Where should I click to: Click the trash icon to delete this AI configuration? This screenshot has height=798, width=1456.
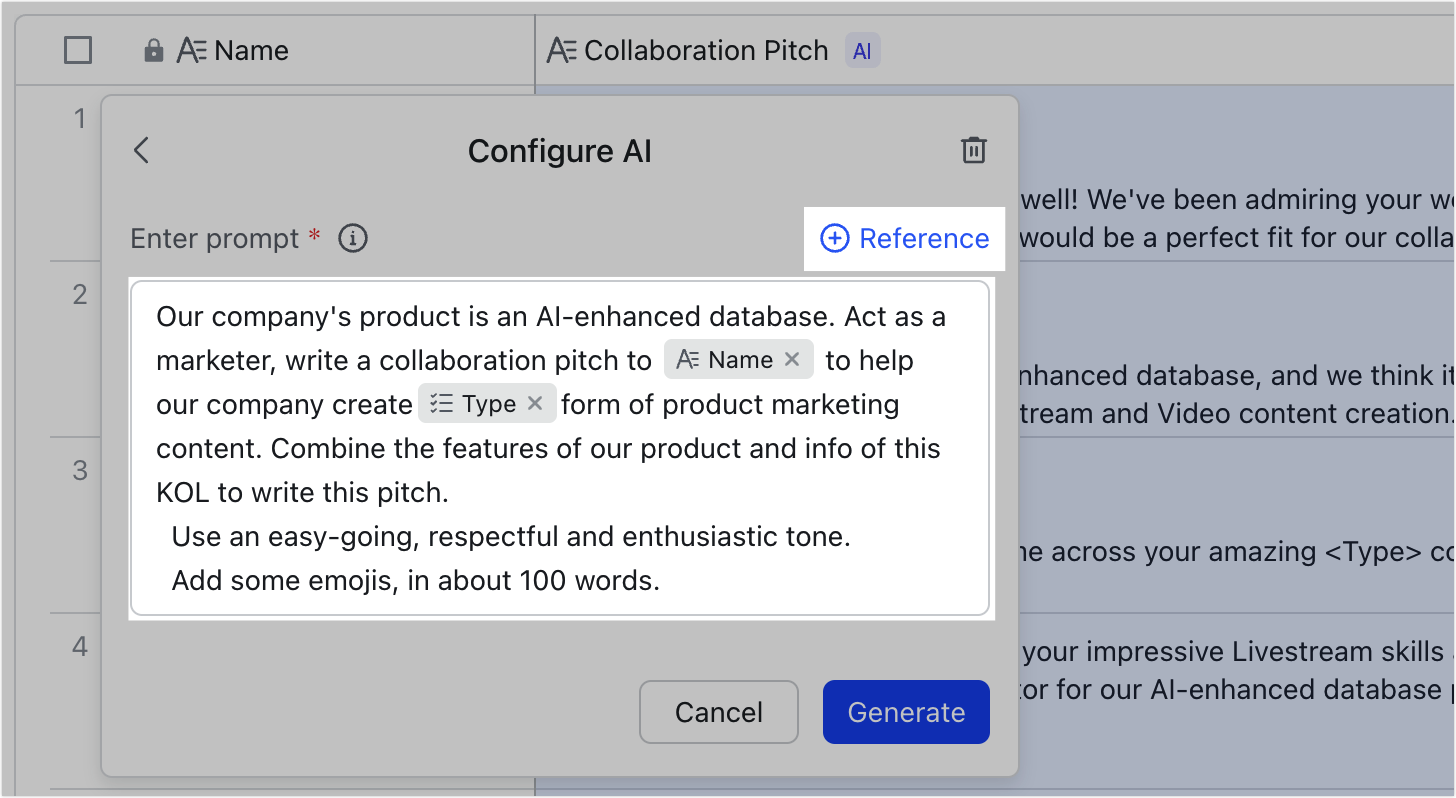pos(973,150)
